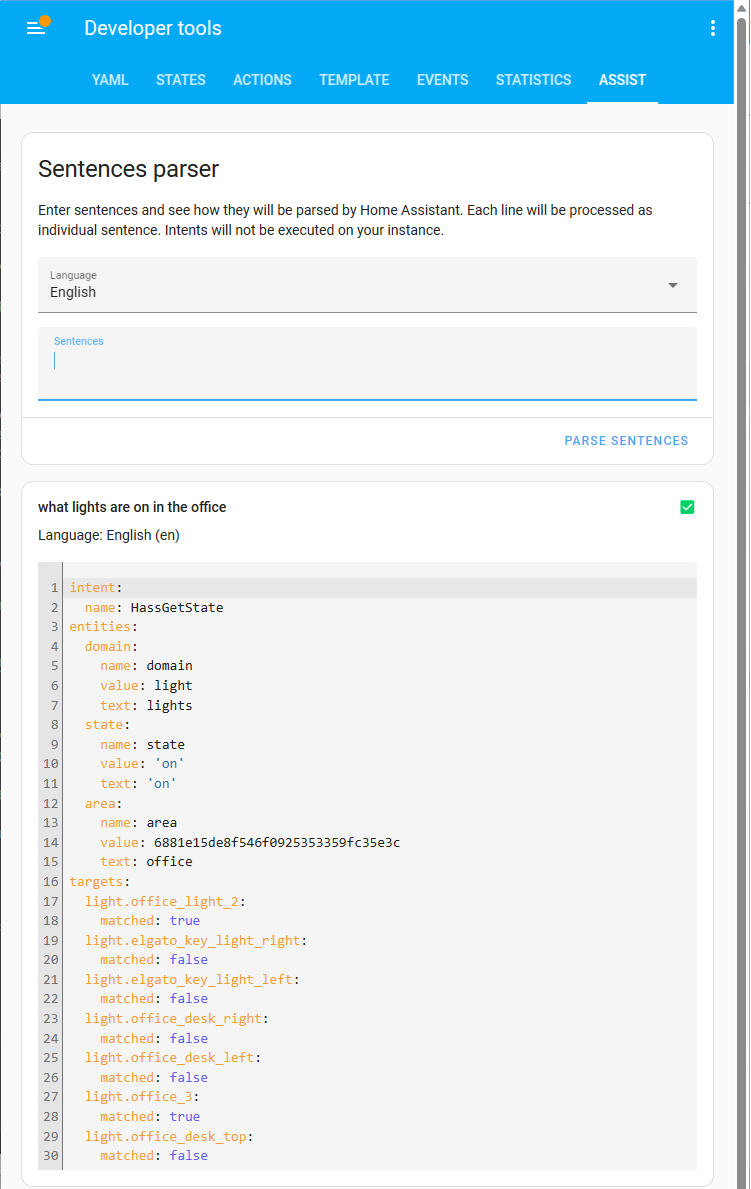Focus the Sentences input field
Image resolution: width=751 pixels, height=1189 pixels.
[367, 365]
